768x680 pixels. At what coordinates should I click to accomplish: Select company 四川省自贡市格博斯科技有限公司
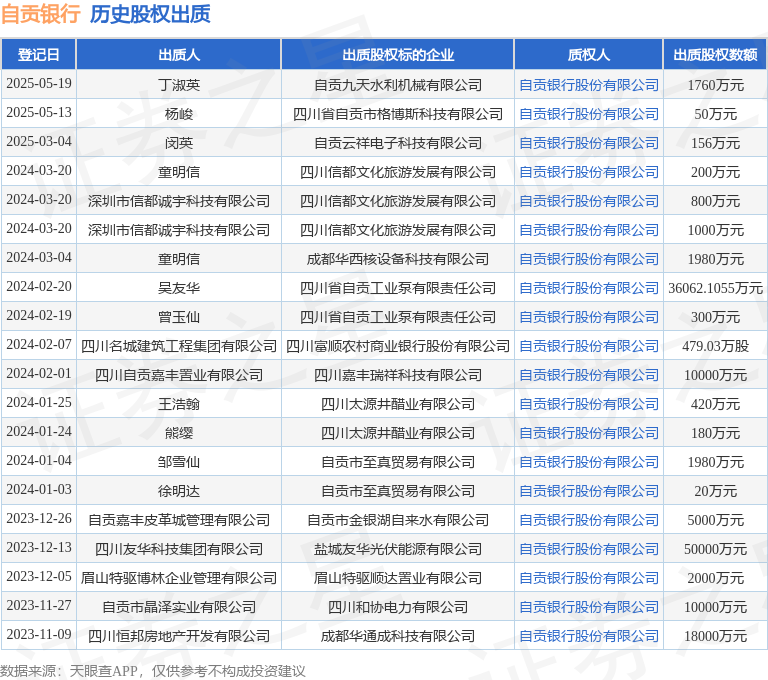(x=398, y=114)
